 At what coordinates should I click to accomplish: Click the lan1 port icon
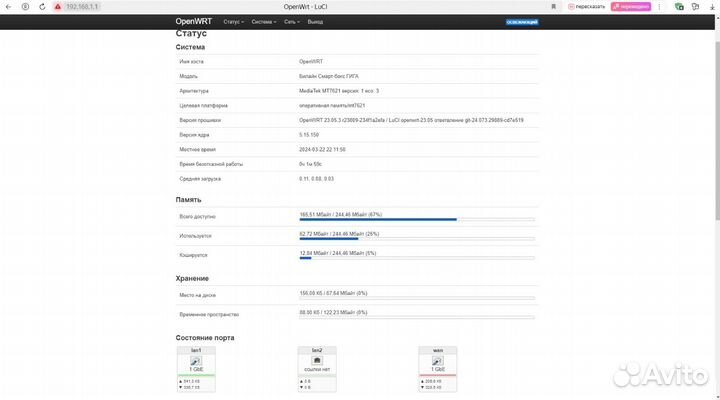click(x=196, y=361)
